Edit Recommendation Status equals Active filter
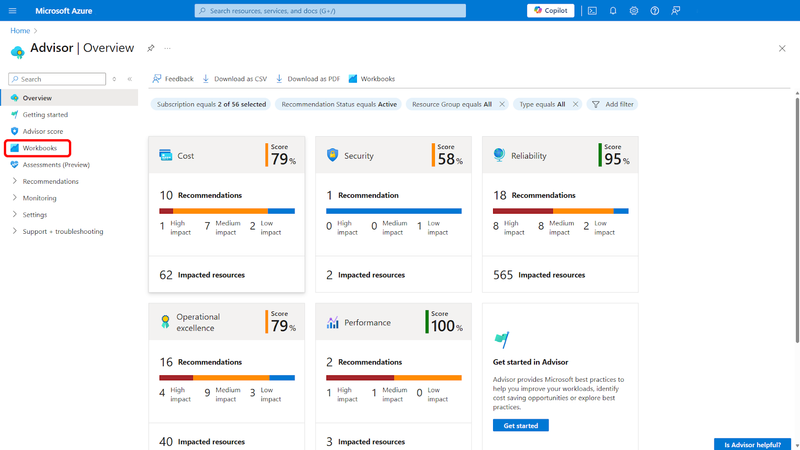This screenshot has width=800, height=450. pyautogui.click(x=339, y=104)
